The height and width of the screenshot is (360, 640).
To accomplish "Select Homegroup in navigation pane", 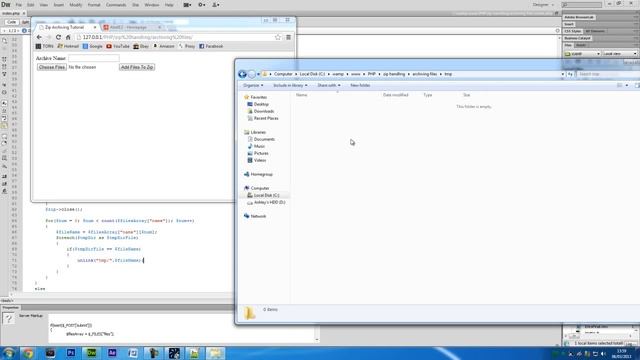I will click(258, 174).
